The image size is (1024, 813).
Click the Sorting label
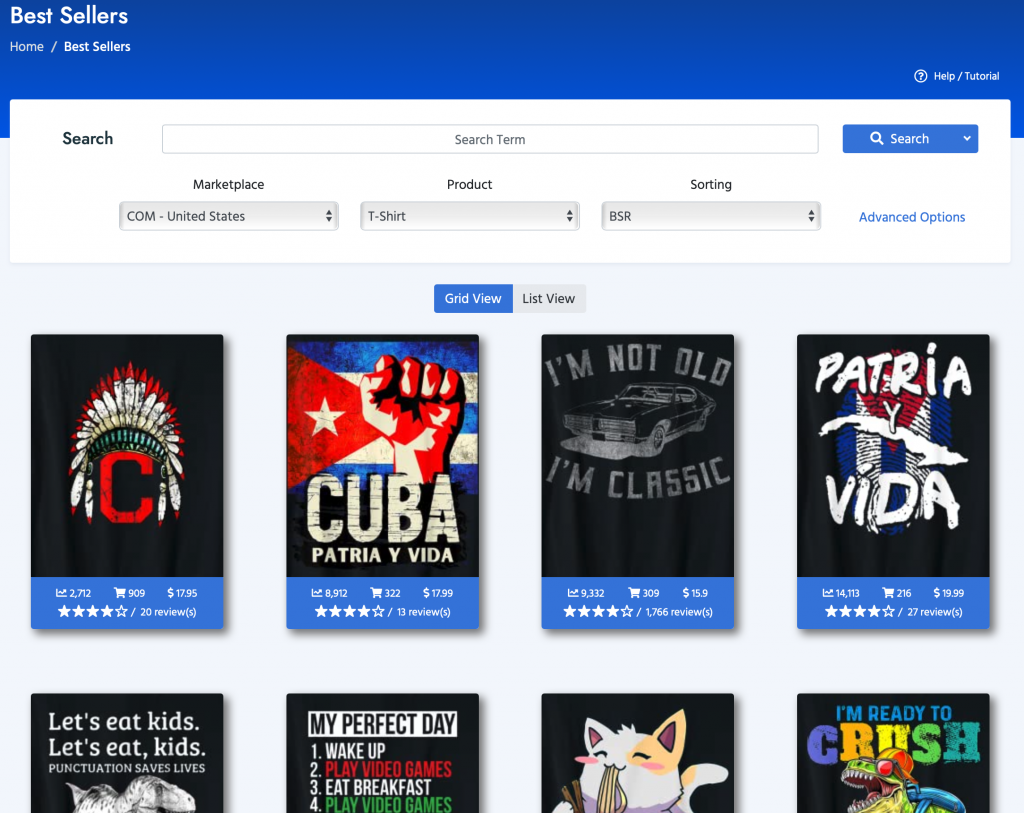pos(711,184)
